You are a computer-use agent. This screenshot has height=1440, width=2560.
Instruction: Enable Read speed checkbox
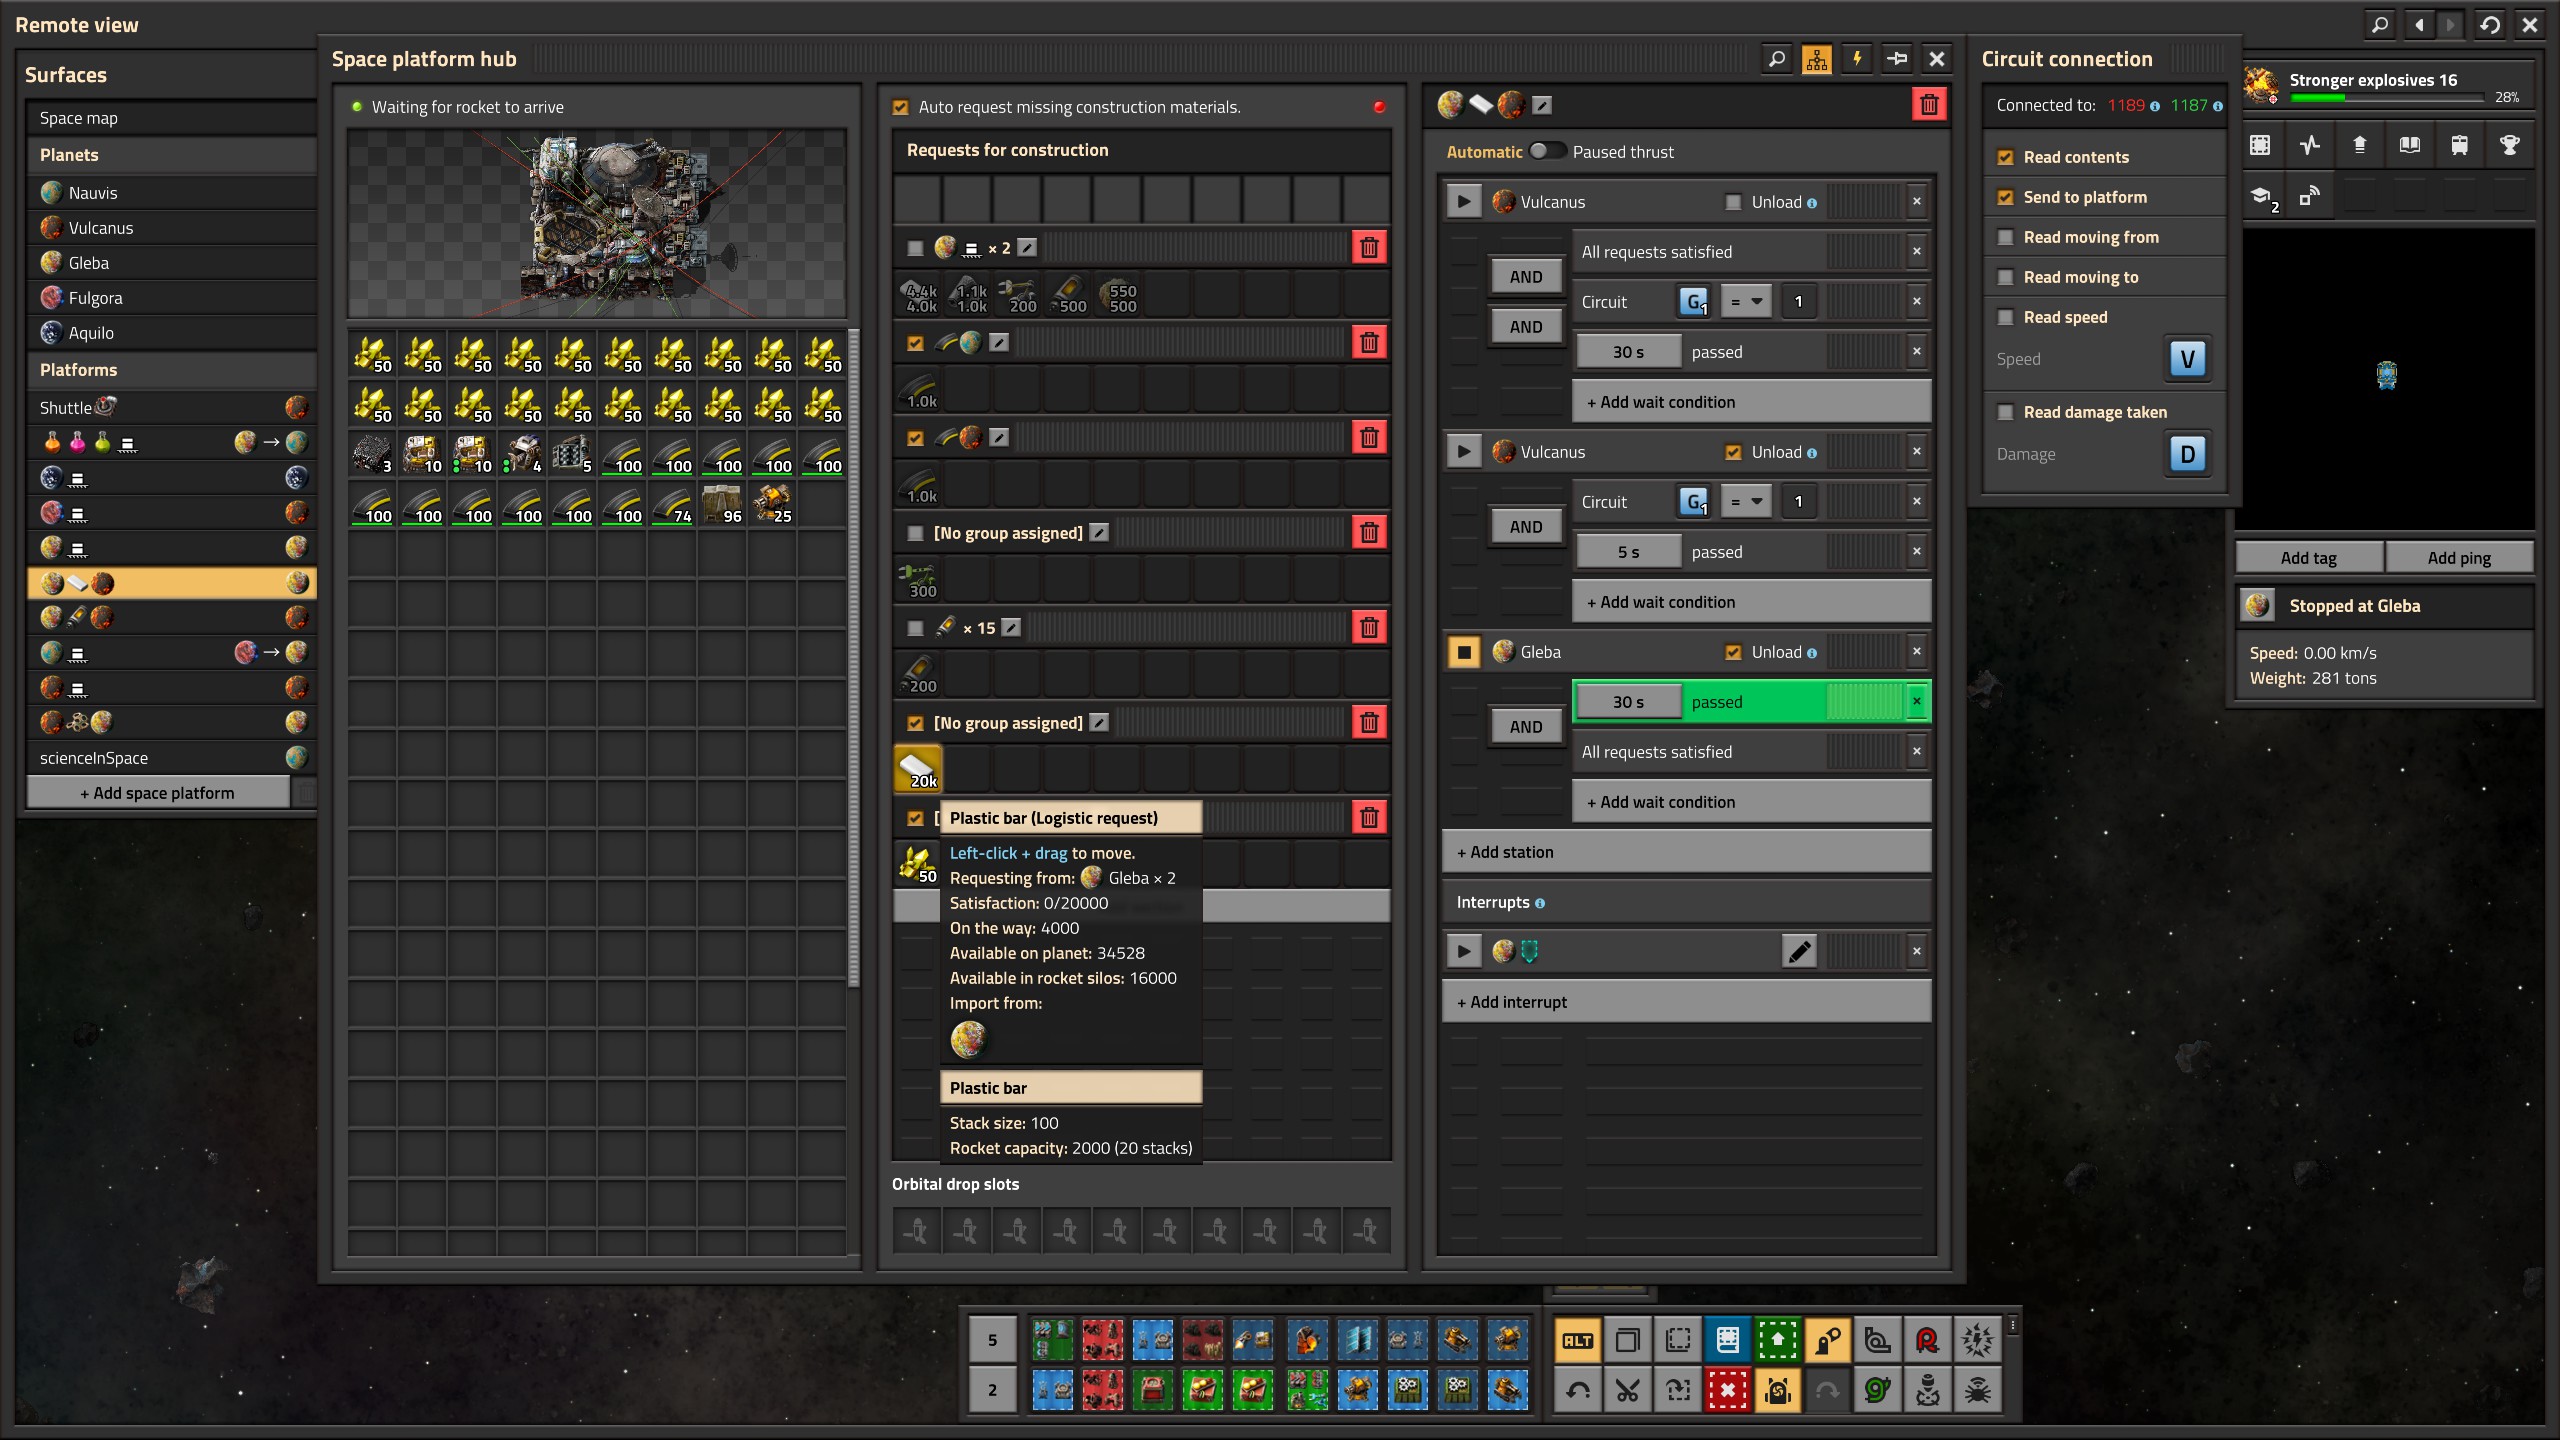(x=2004, y=317)
